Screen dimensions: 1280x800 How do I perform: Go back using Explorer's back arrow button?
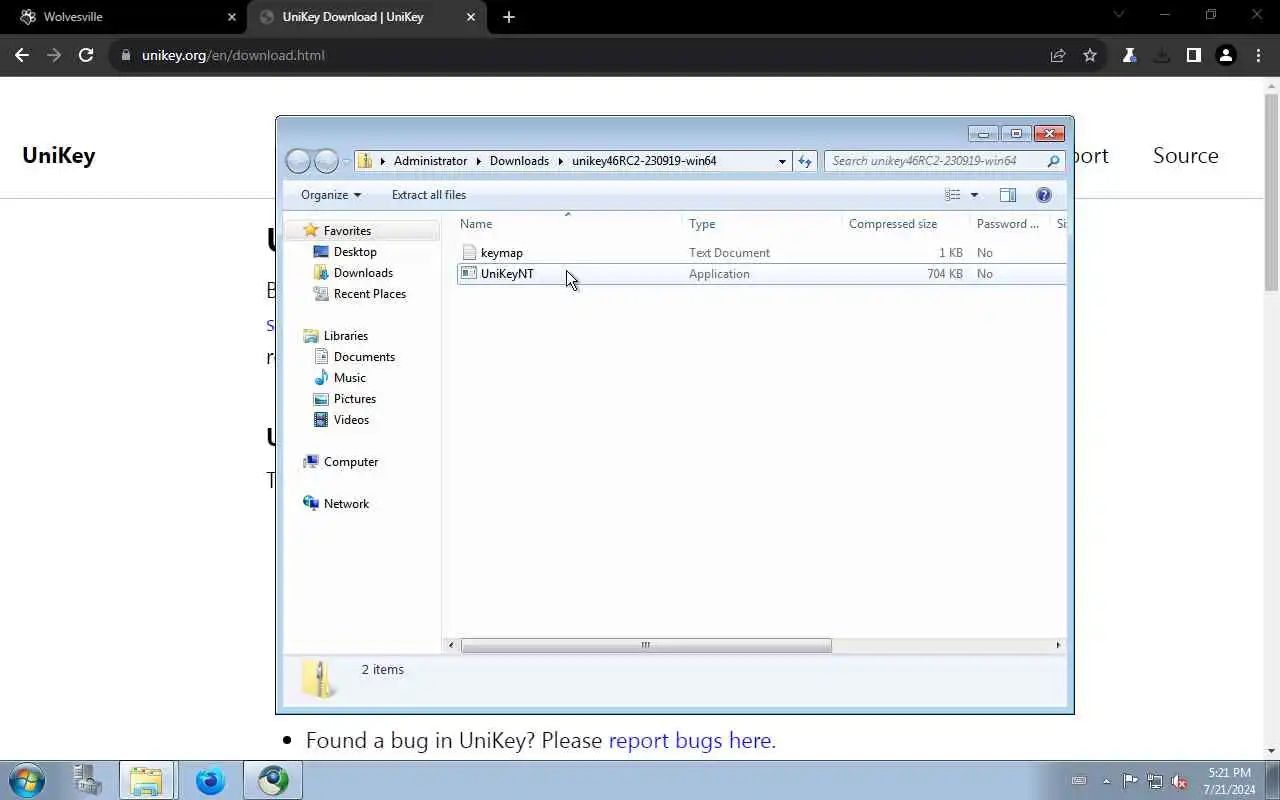coord(298,161)
